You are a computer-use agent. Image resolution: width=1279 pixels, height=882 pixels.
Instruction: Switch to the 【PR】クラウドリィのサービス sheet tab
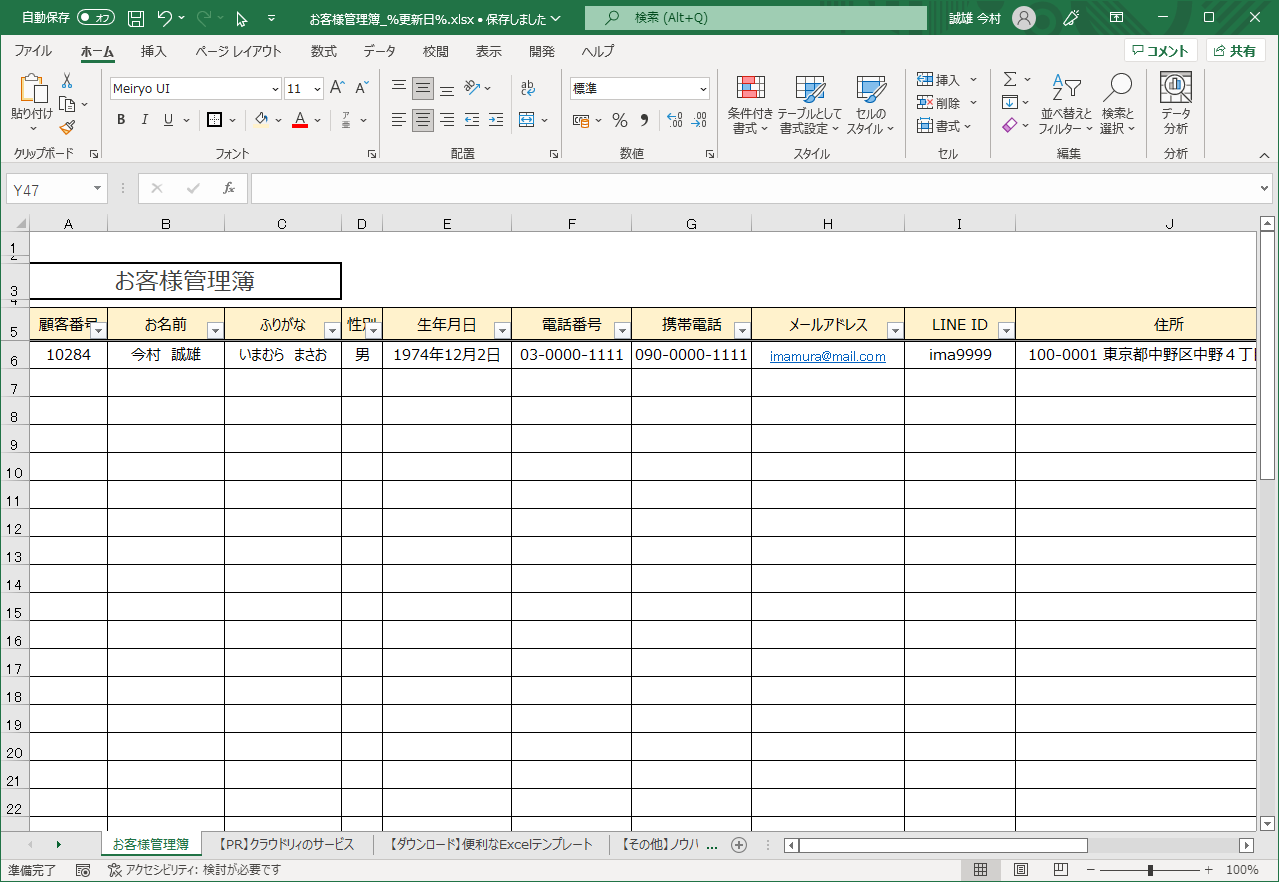pyautogui.click(x=286, y=845)
